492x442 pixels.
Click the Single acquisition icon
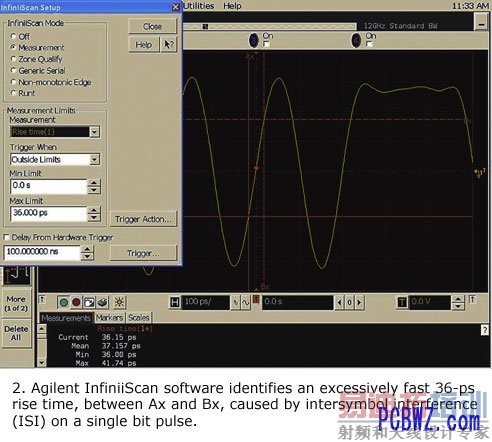click(89, 302)
